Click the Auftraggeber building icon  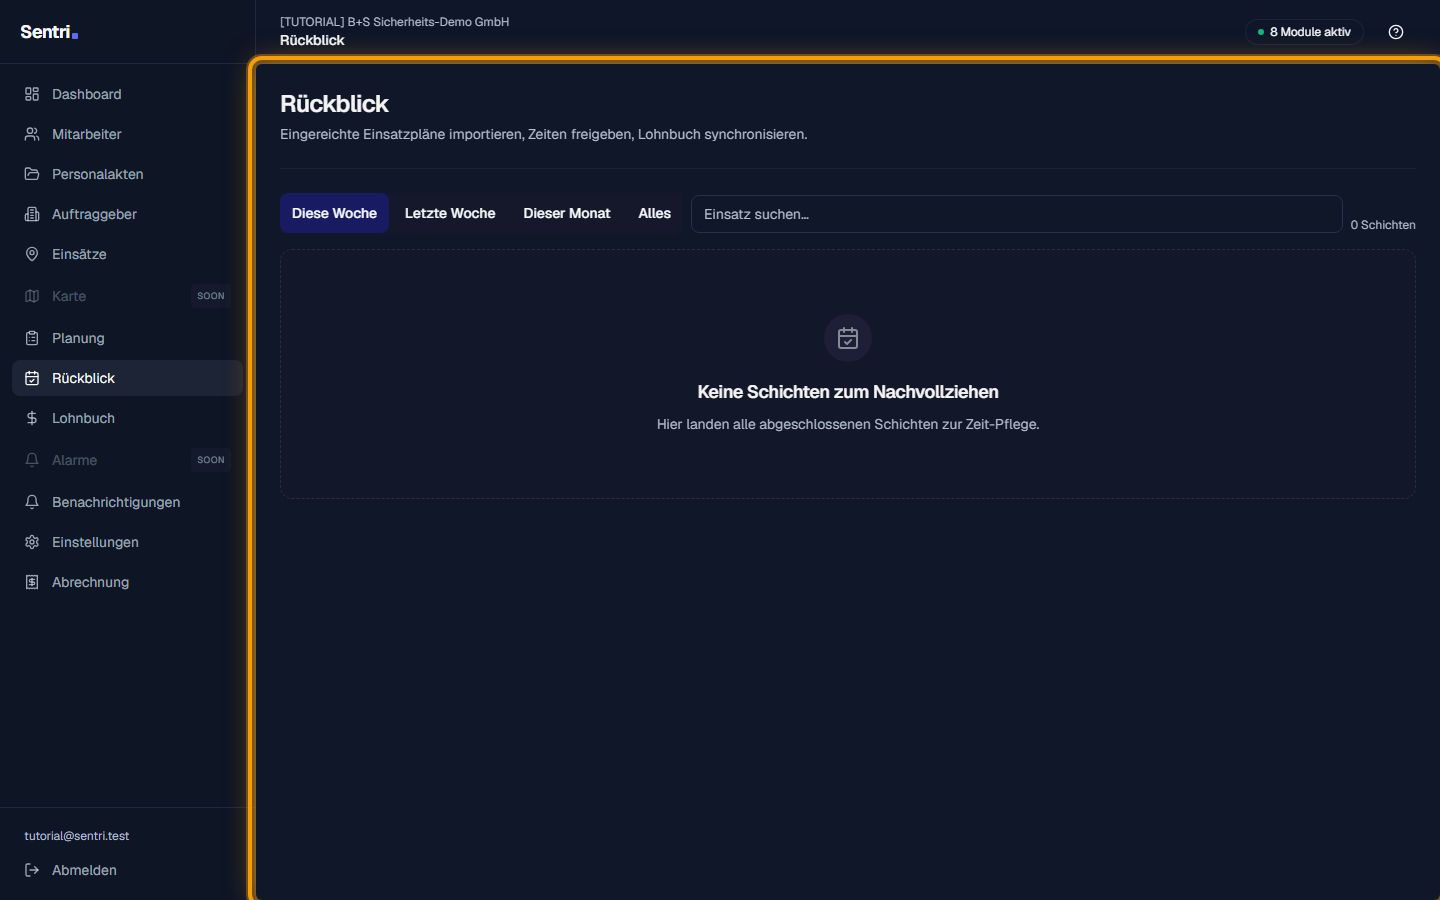click(32, 214)
